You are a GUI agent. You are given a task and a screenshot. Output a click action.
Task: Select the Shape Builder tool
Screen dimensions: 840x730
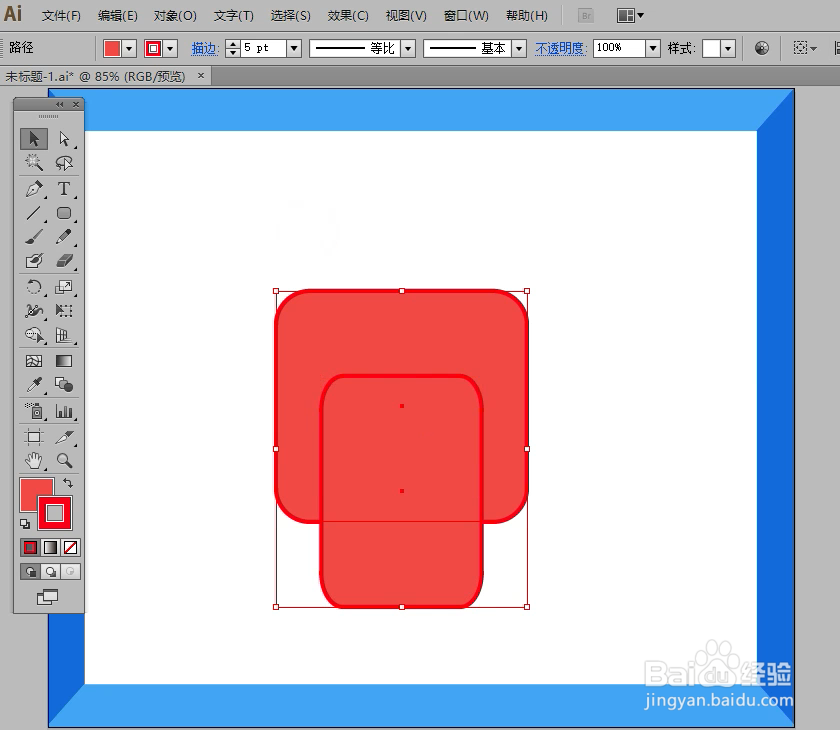(34, 335)
